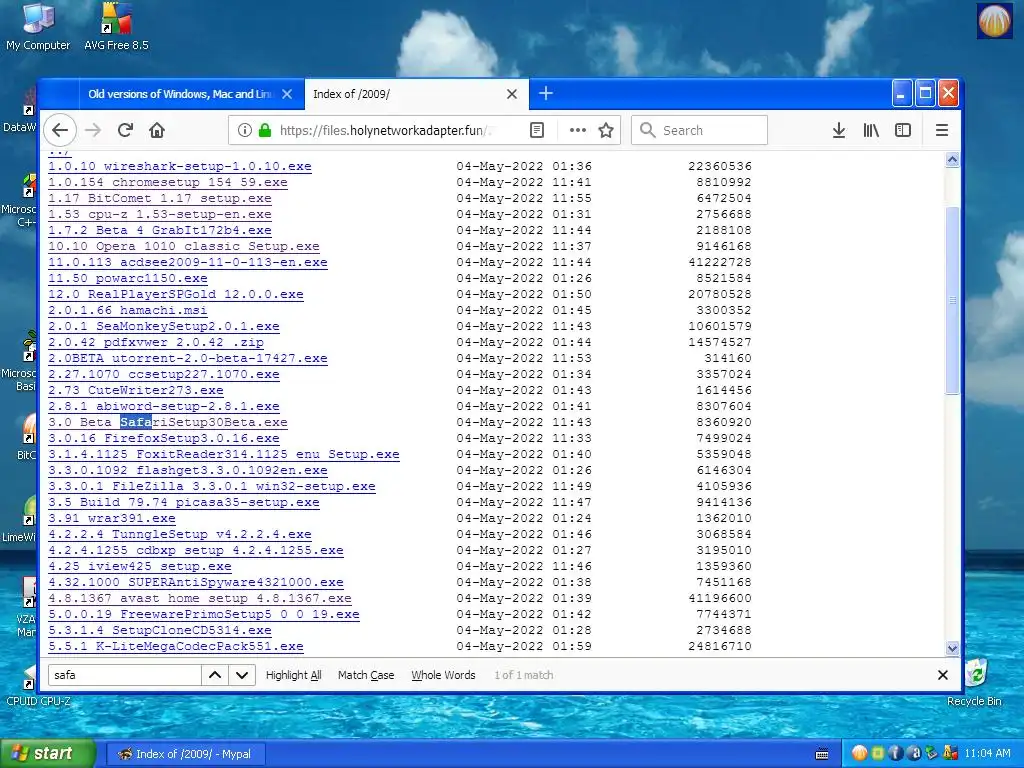Open ccsetup227.1070.exe link
This screenshot has height=768, width=1024.
tap(164, 374)
